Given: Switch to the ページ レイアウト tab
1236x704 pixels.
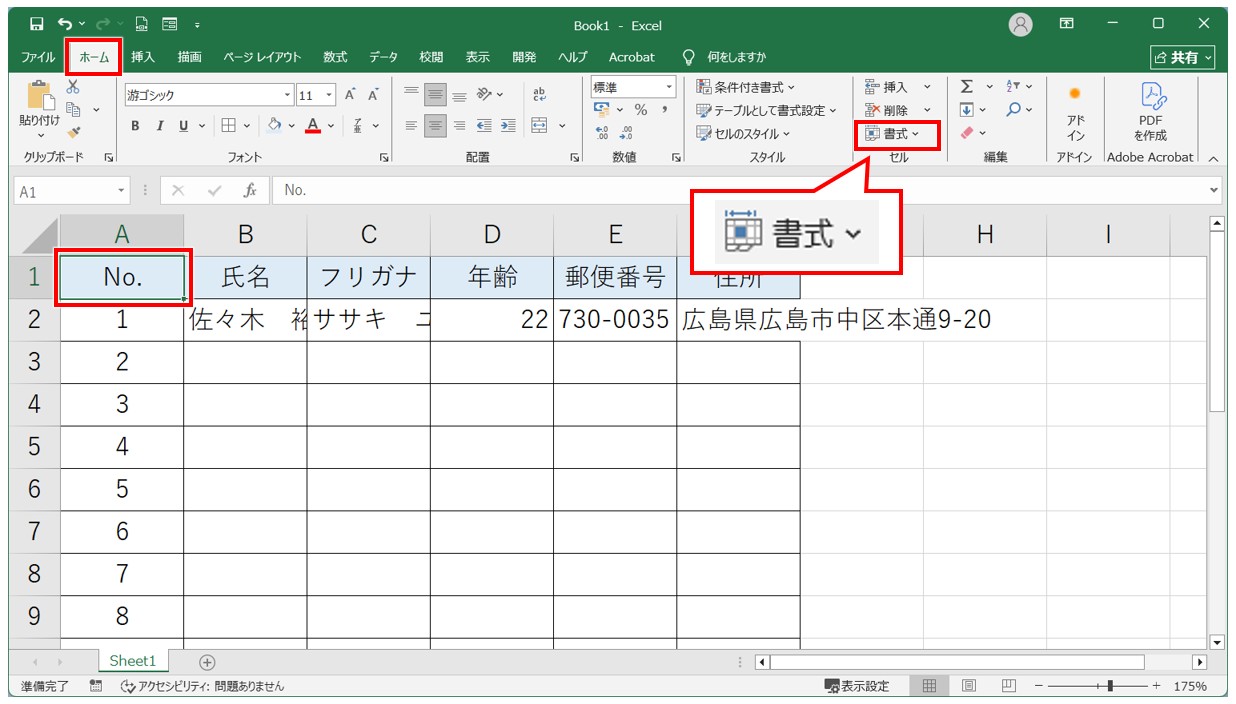Looking at the screenshot, I should (262, 57).
